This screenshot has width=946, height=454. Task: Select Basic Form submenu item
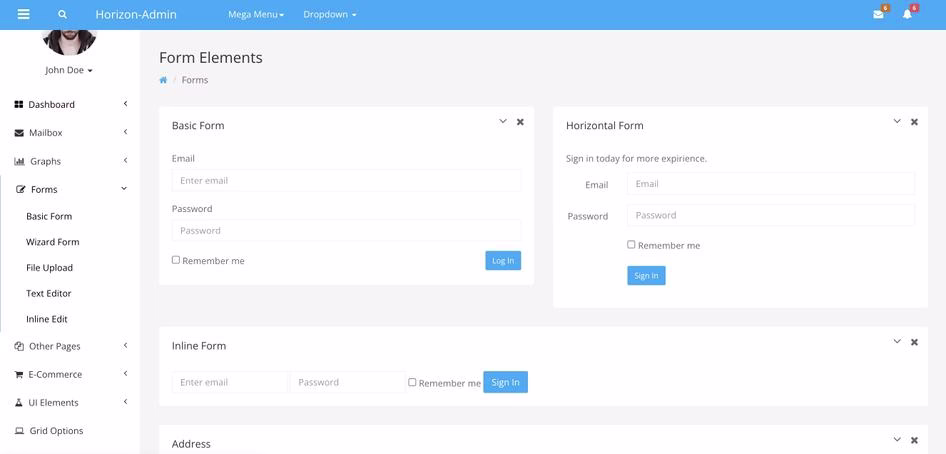[x=49, y=216]
